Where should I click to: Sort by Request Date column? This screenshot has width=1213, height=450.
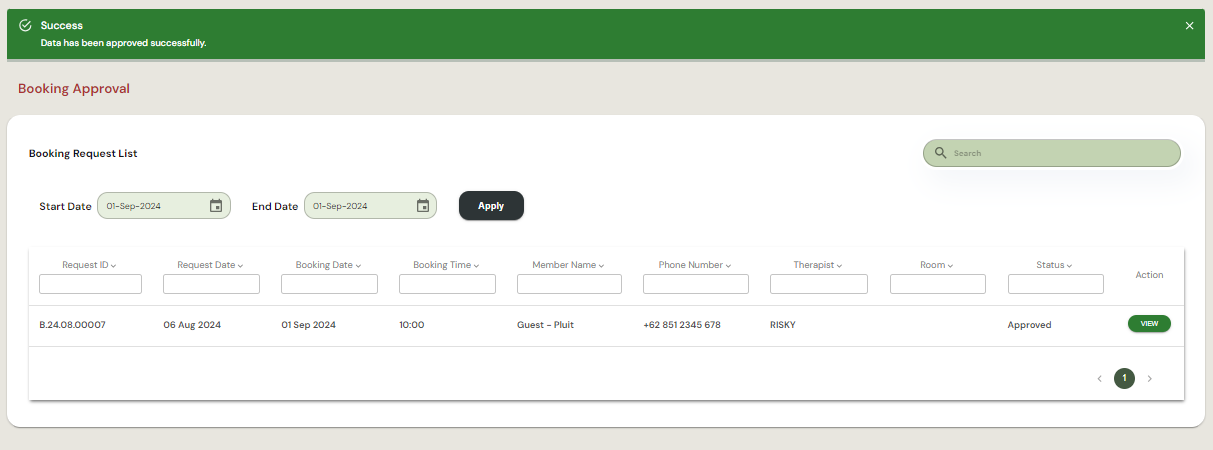[210, 265]
